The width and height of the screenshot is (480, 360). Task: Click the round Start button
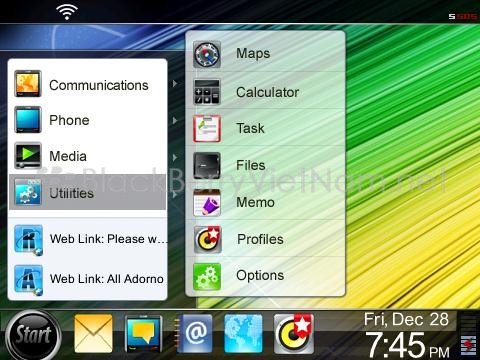tap(33, 335)
